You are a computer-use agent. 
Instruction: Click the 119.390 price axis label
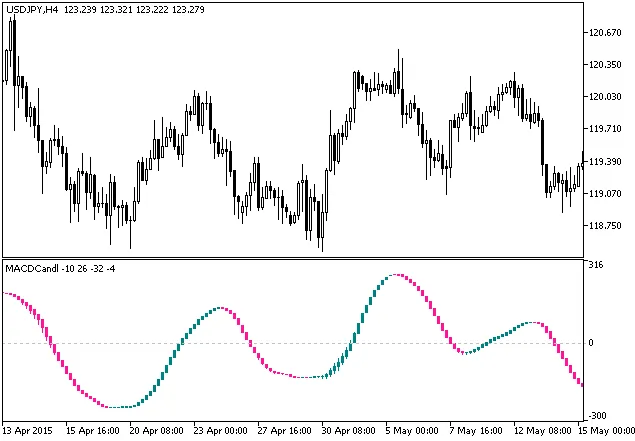tap(605, 162)
